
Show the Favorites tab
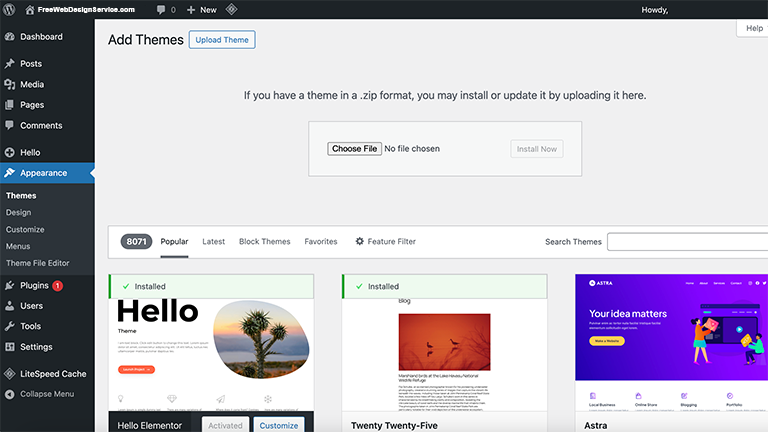coord(321,241)
